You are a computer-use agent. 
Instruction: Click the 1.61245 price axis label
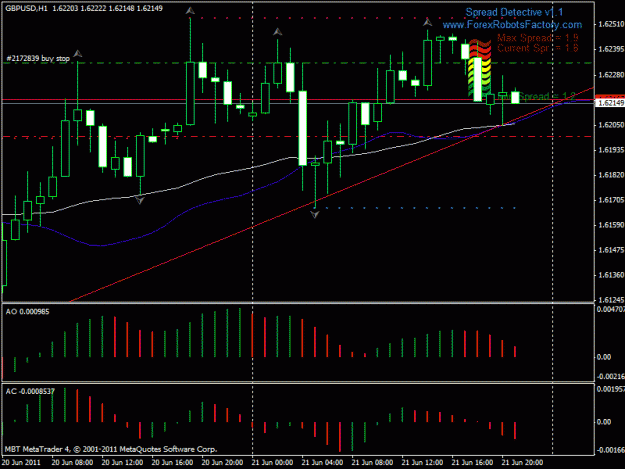(x=611, y=300)
